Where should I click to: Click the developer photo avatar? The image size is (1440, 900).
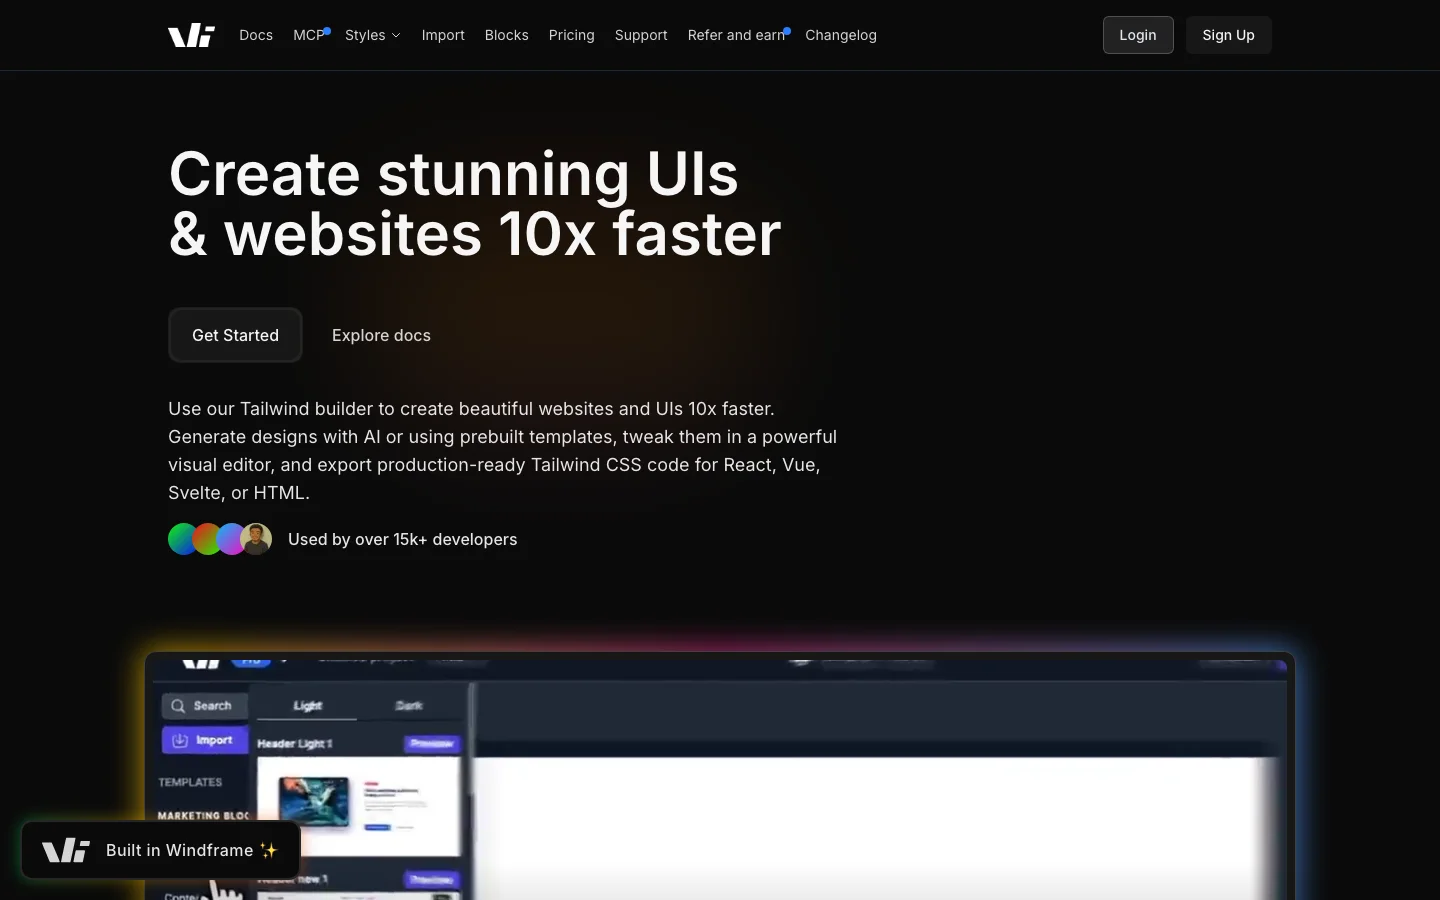click(x=256, y=539)
